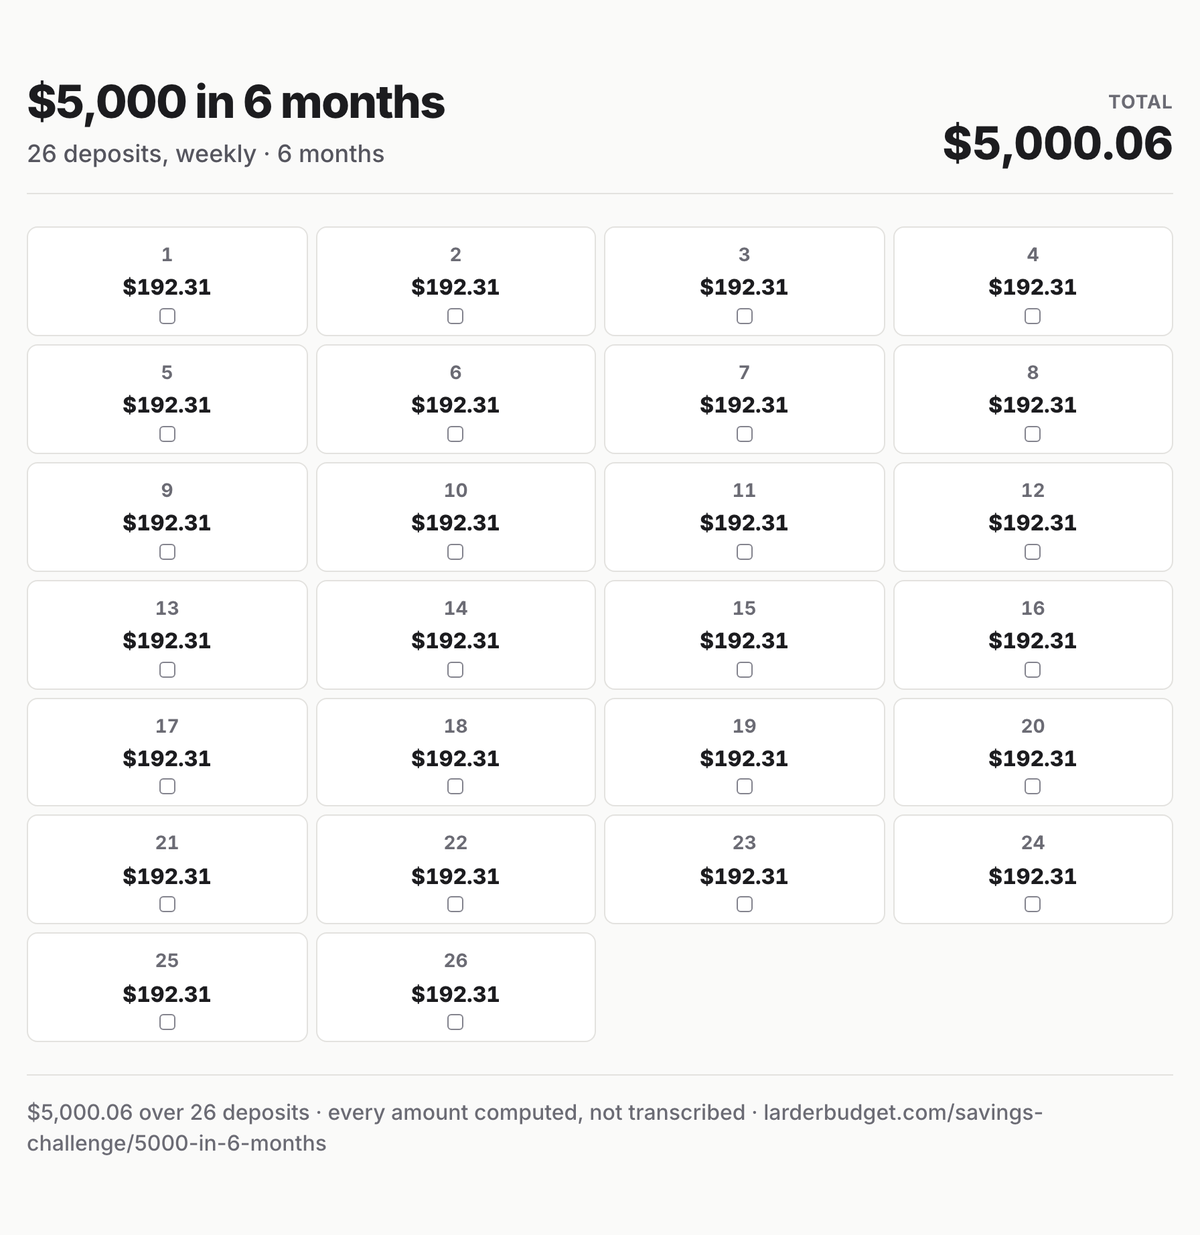Check off deposit 12
The image size is (1200, 1235).
(x=1032, y=552)
